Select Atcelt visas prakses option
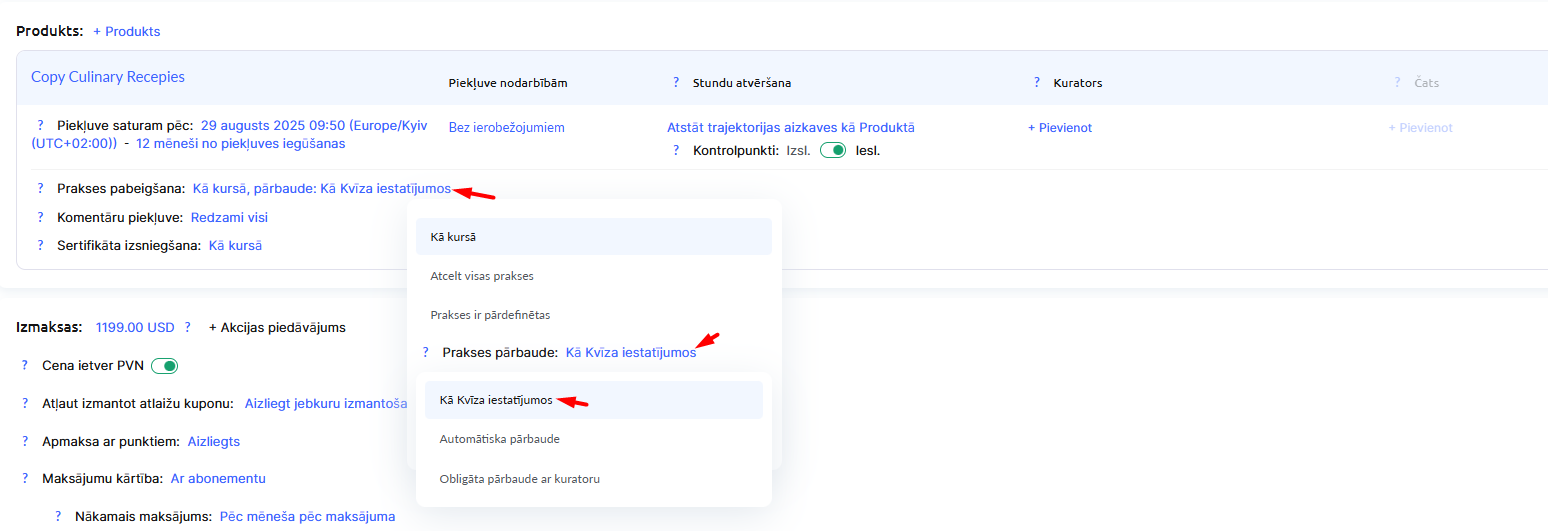1548x531 pixels. 489,276
